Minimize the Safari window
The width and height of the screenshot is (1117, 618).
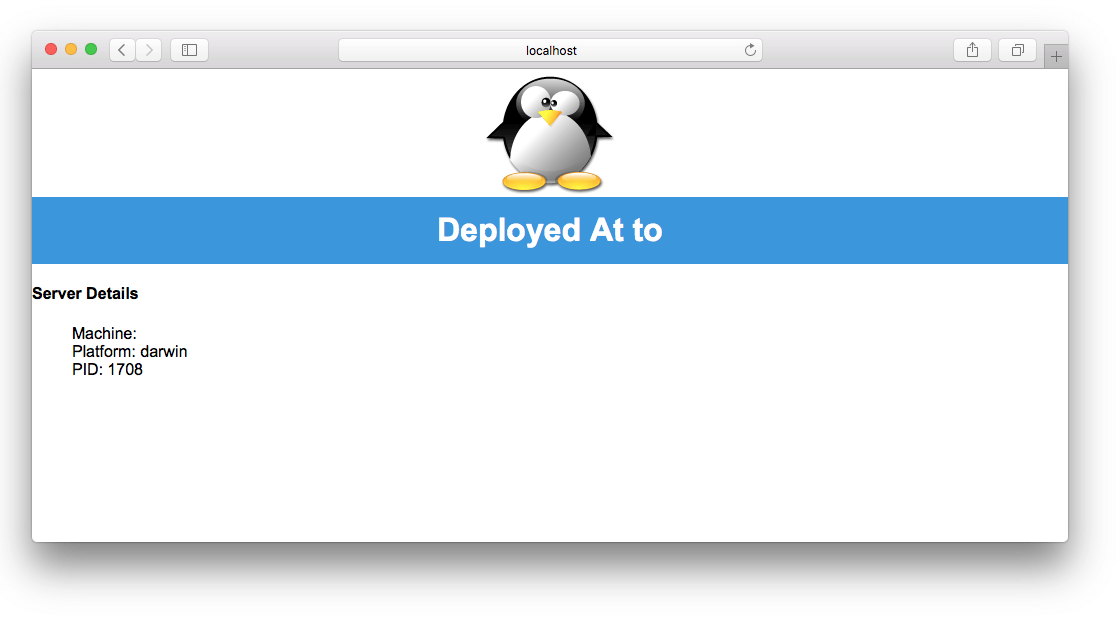tap(71, 49)
